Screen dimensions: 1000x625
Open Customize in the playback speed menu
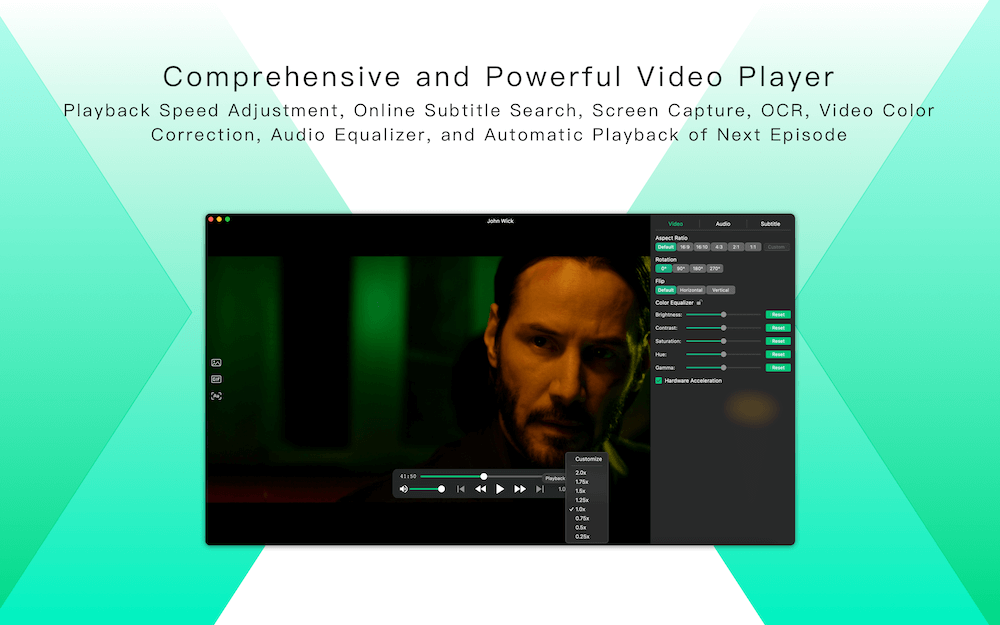coord(586,459)
